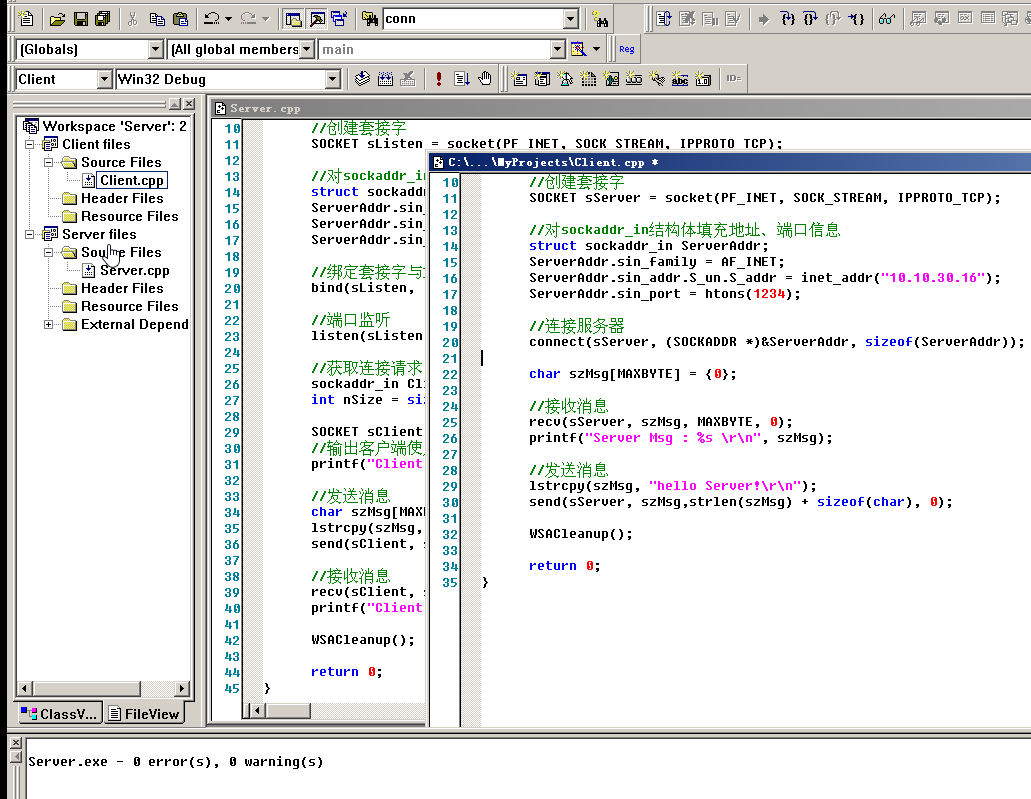The image size is (1031, 799).
Task: Click the red Execute Program exclamation icon
Action: pos(438,79)
